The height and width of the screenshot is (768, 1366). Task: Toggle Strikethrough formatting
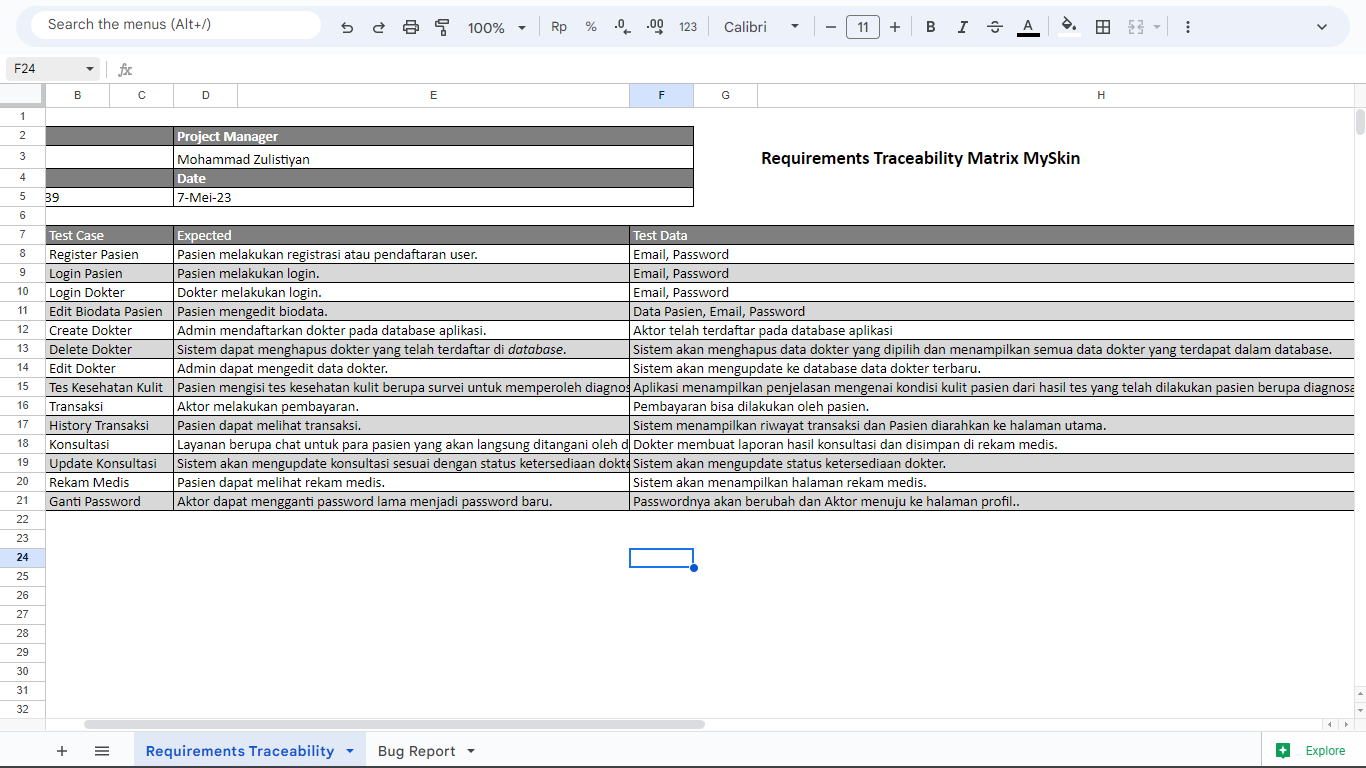click(x=995, y=27)
